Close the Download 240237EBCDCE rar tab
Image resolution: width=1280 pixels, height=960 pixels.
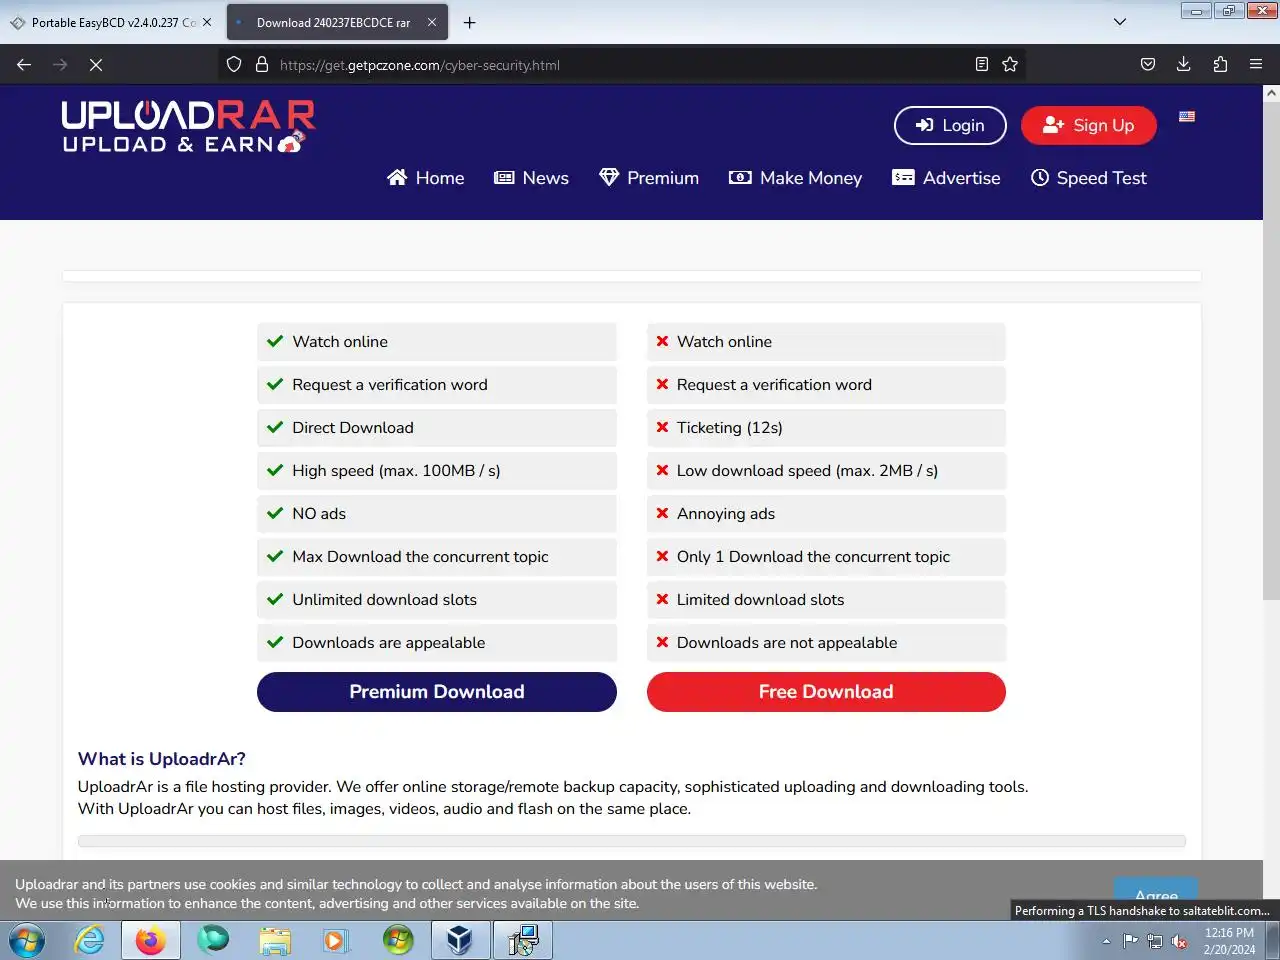coord(432,22)
